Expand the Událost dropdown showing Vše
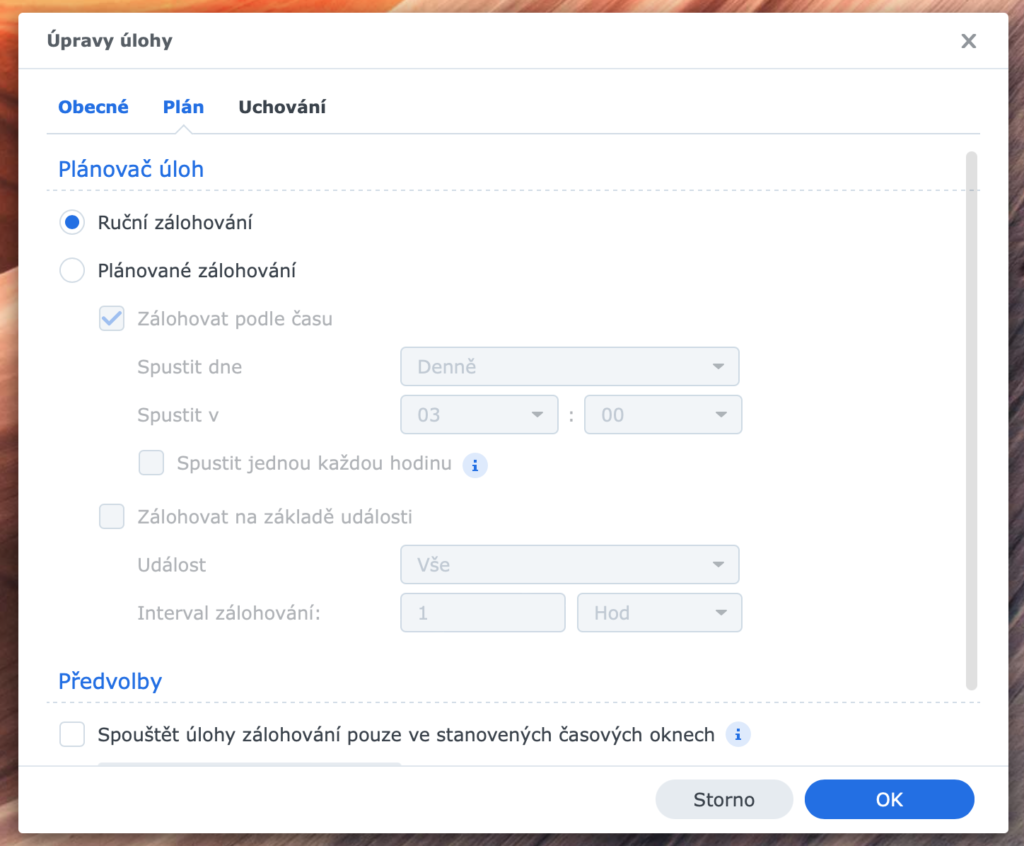The width and height of the screenshot is (1024, 846). coord(569,564)
